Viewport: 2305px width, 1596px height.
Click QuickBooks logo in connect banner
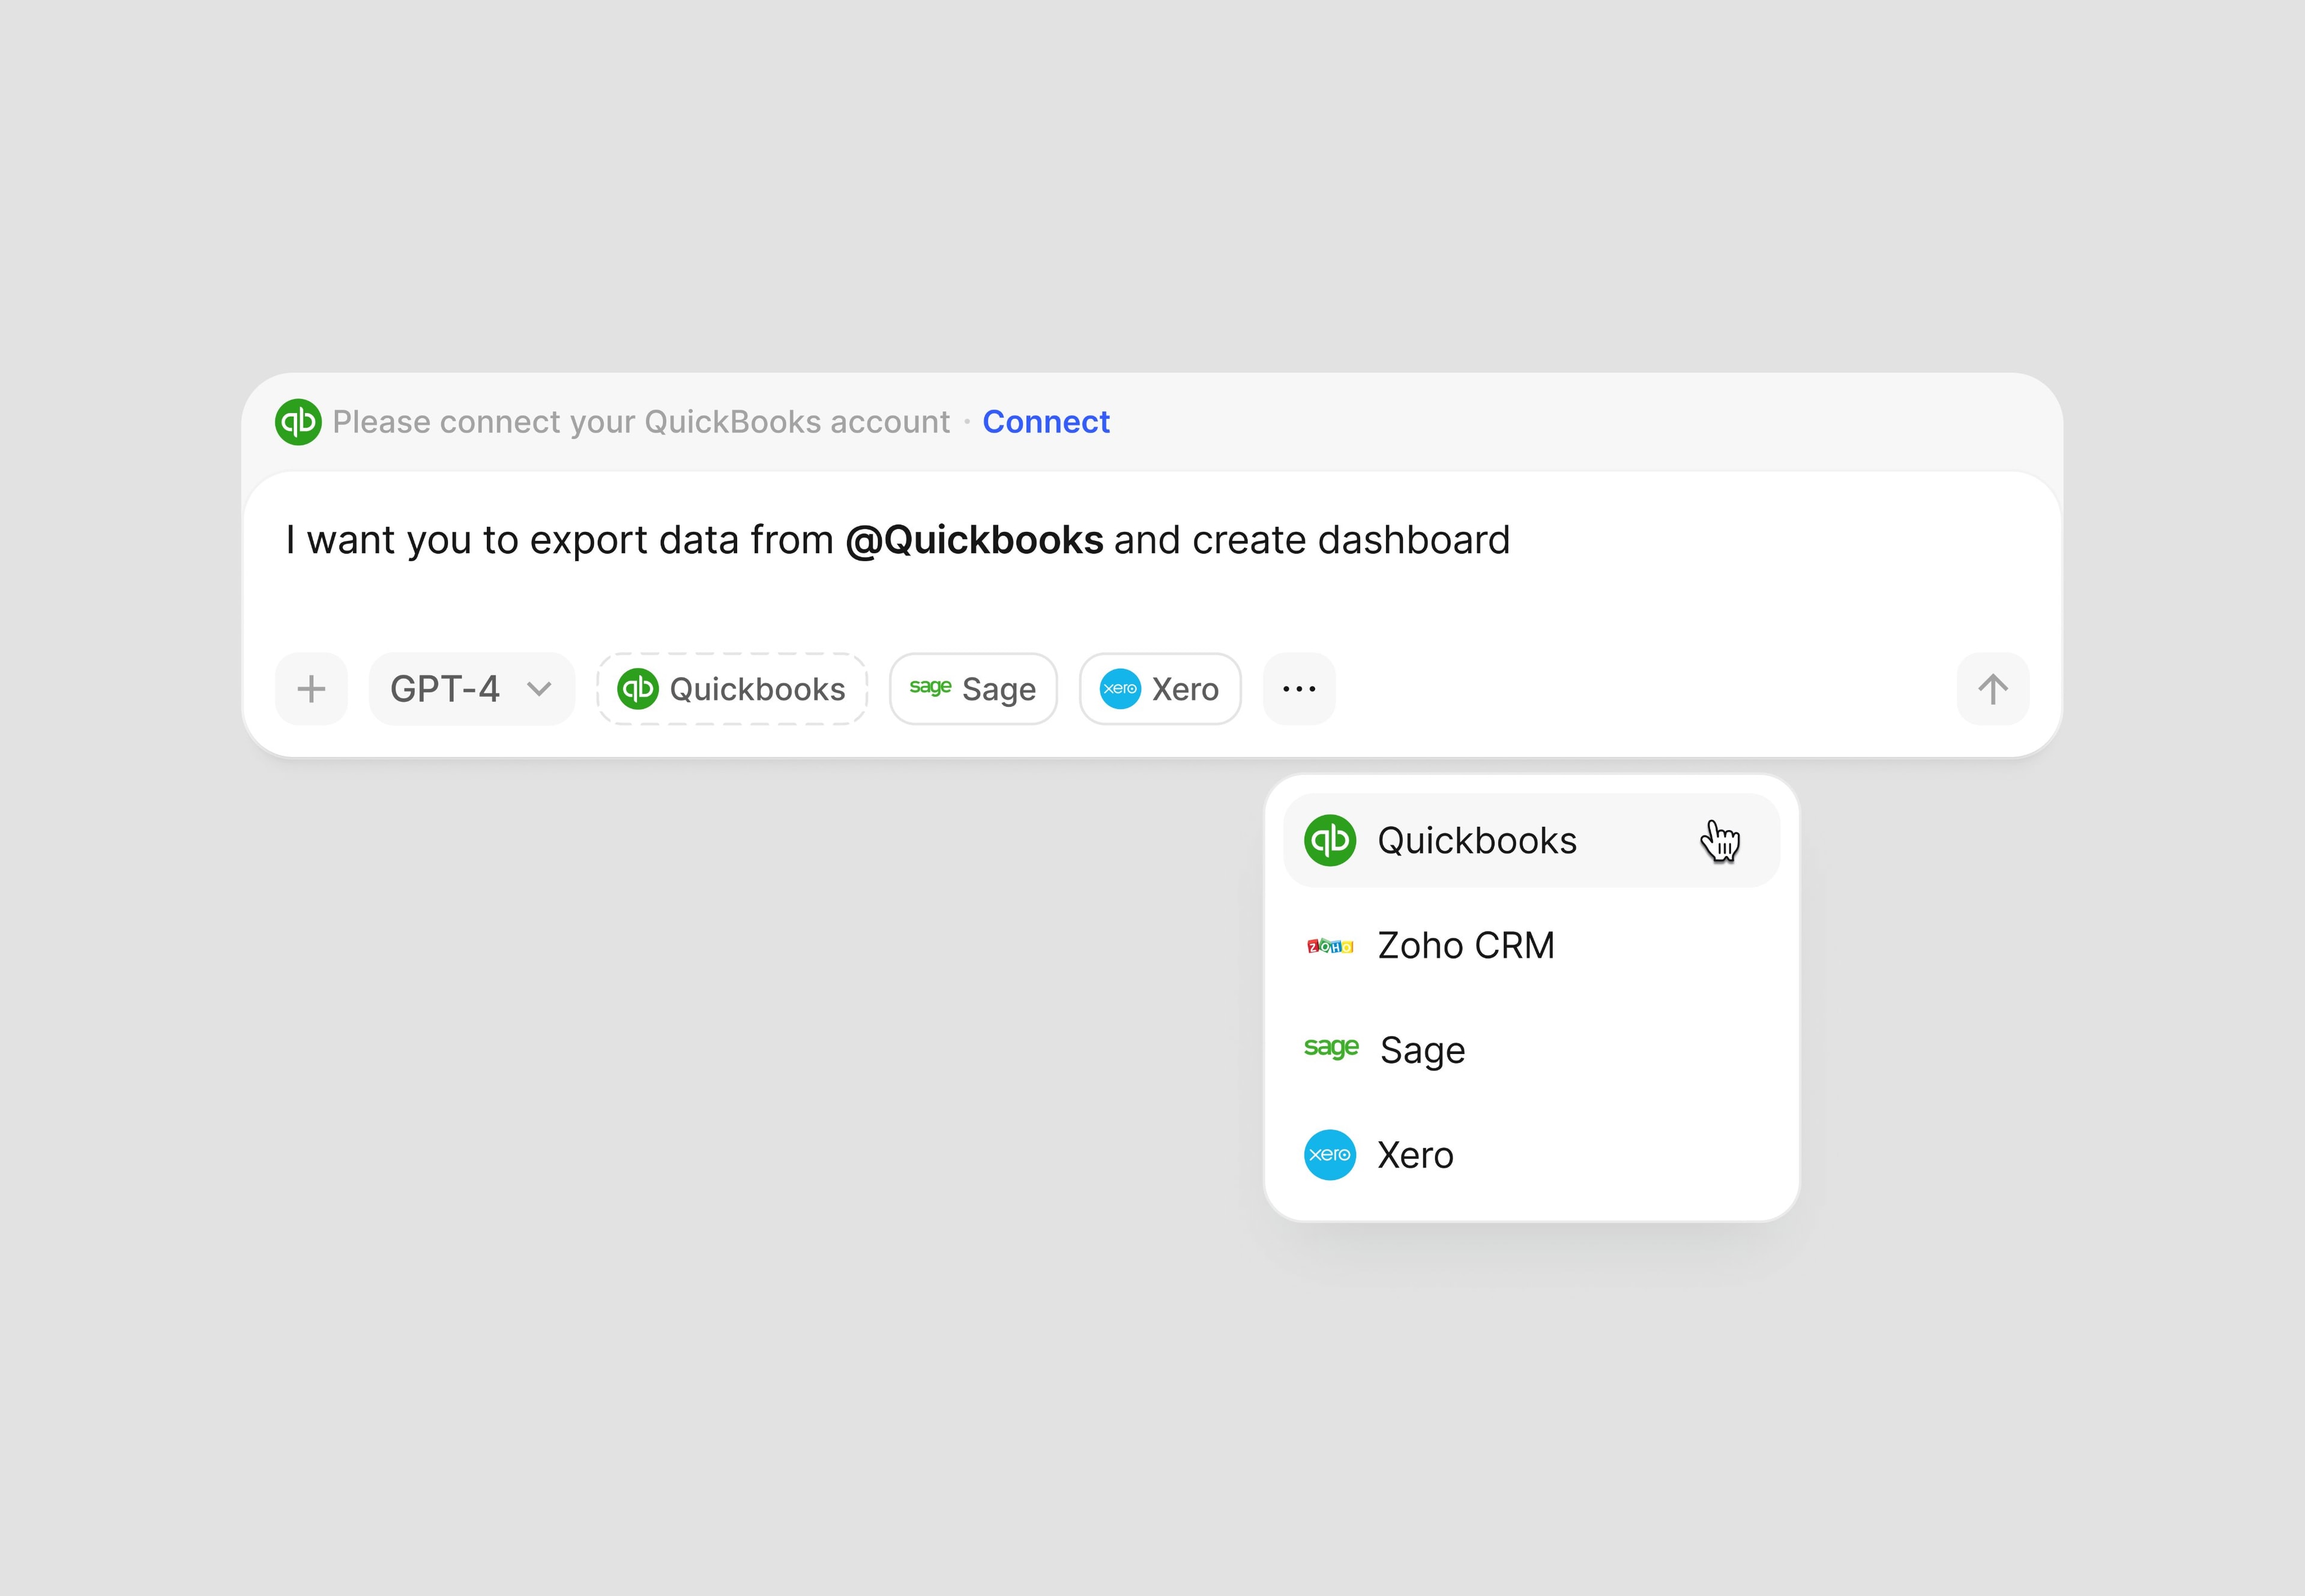(x=298, y=422)
